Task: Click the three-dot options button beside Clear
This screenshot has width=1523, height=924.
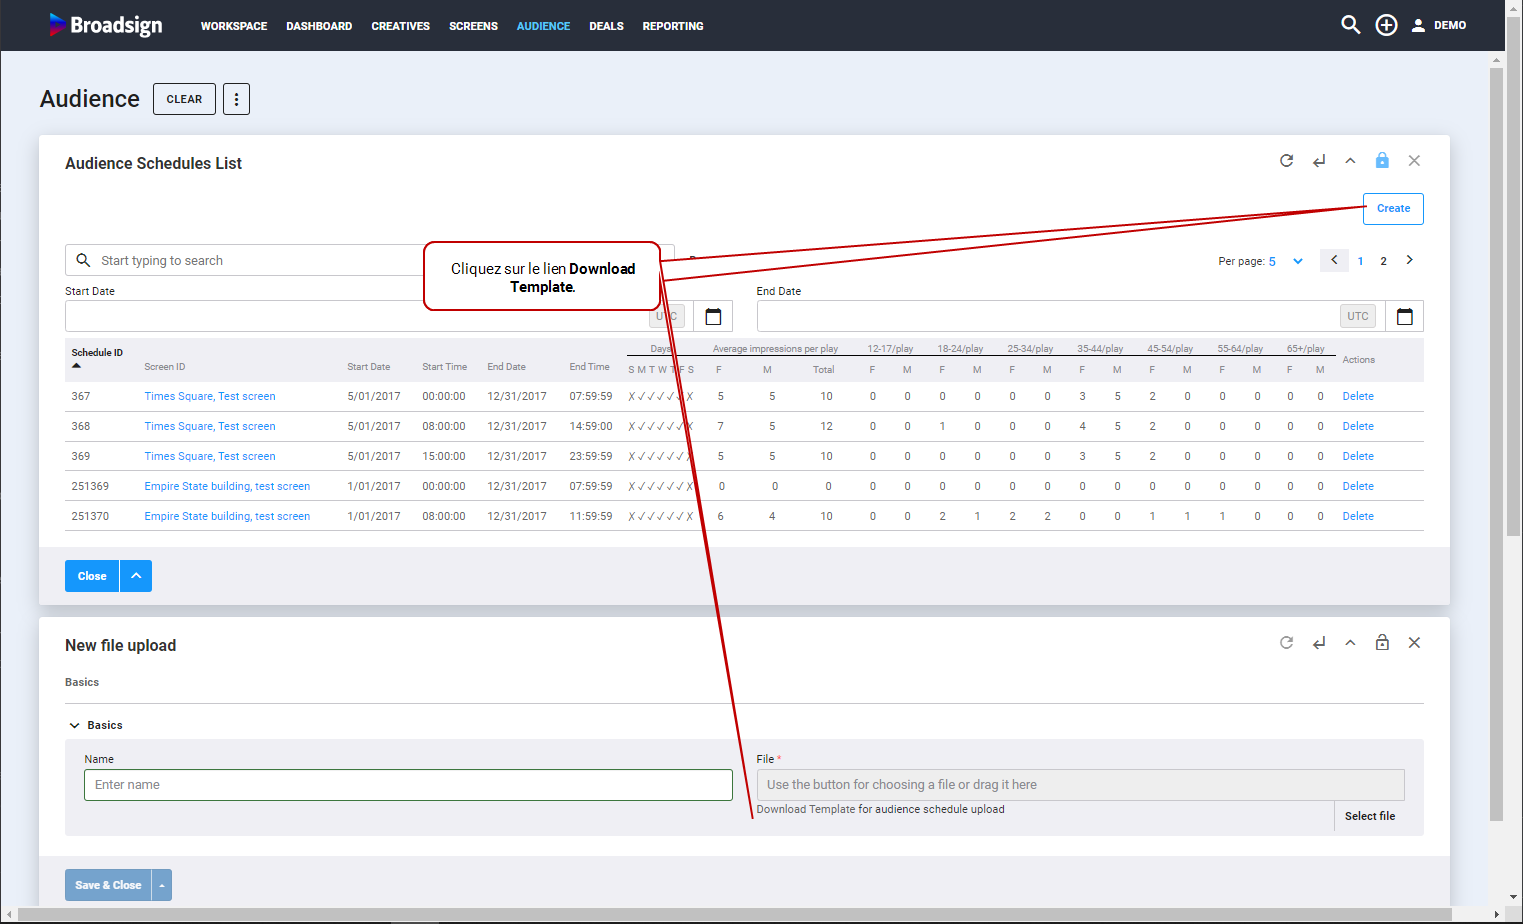Action: tap(236, 99)
